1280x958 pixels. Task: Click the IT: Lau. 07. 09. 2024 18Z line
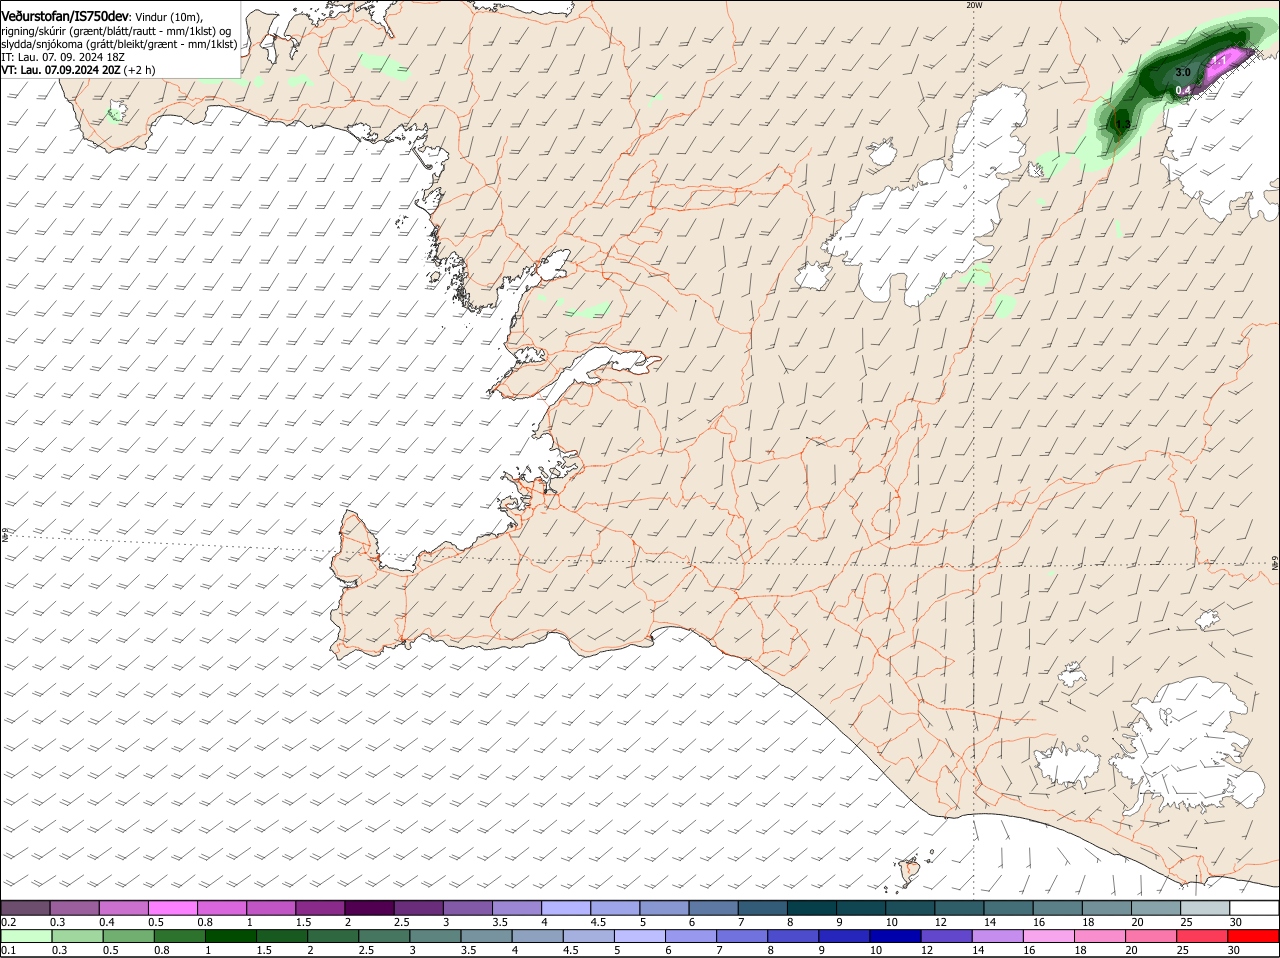[x=63, y=57]
